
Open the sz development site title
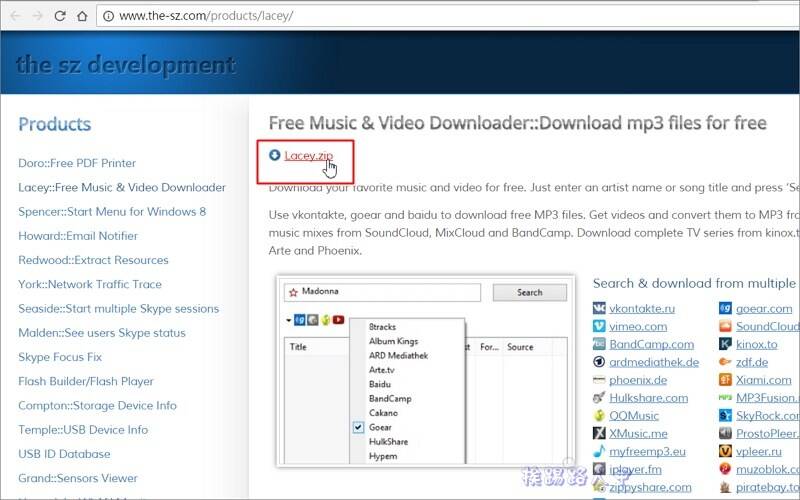click(126, 65)
